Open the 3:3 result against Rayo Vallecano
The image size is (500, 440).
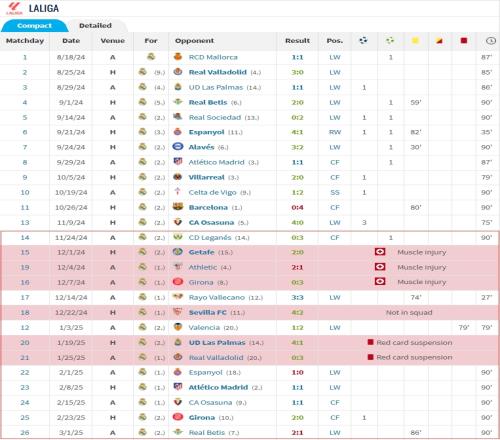[x=297, y=297]
